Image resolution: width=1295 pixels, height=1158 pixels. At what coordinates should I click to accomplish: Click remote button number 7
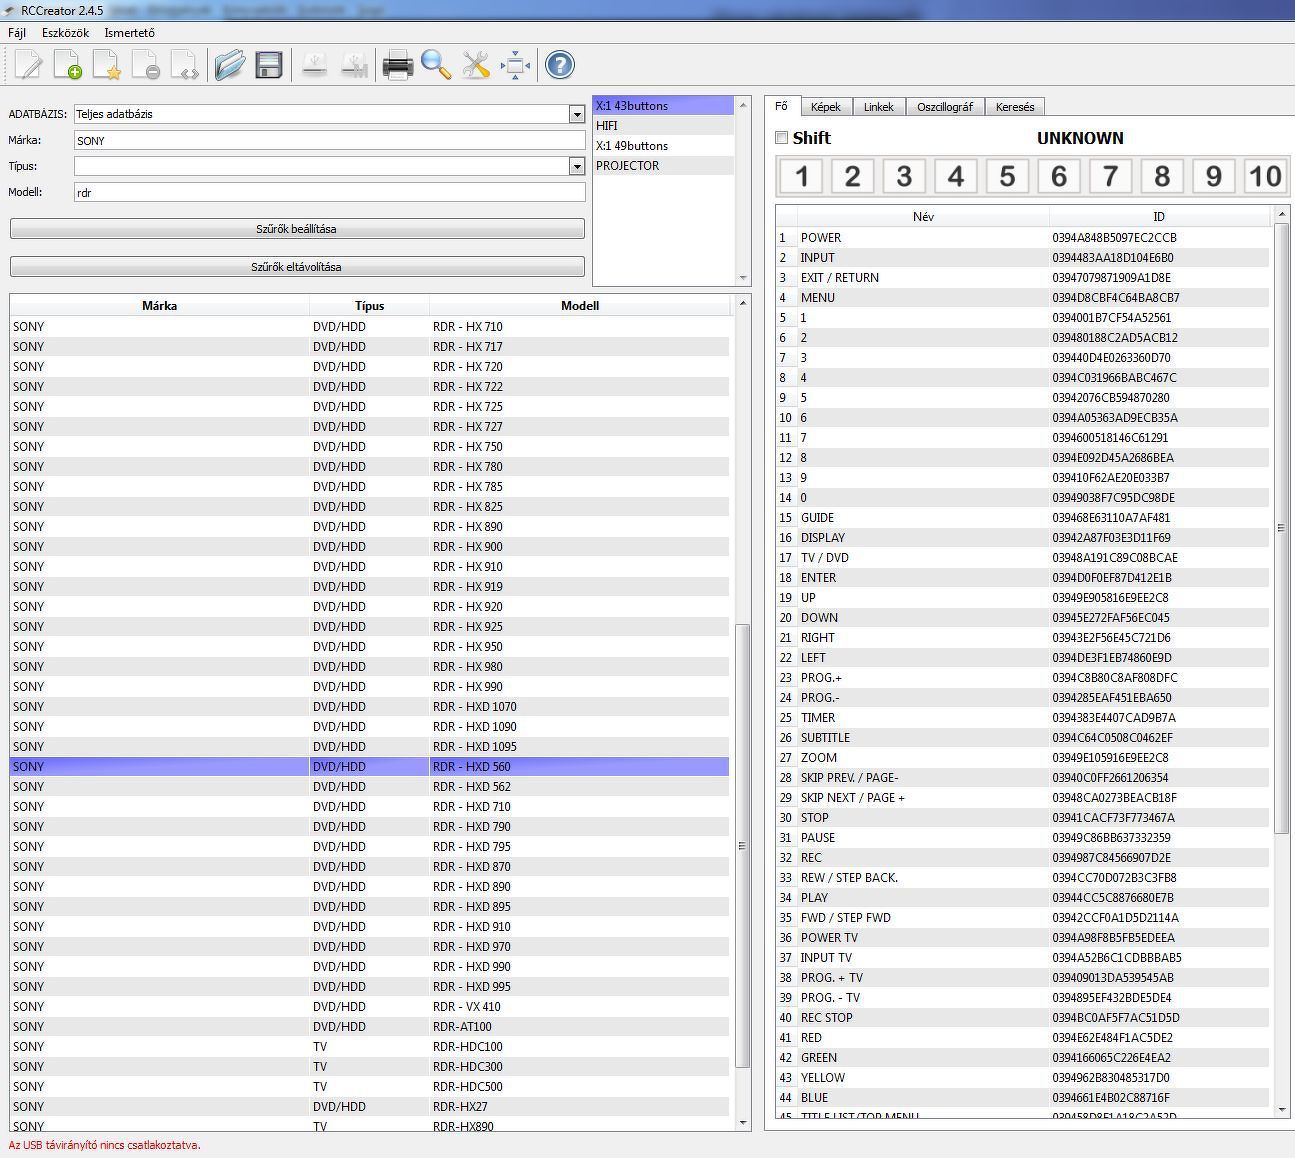click(x=1111, y=177)
